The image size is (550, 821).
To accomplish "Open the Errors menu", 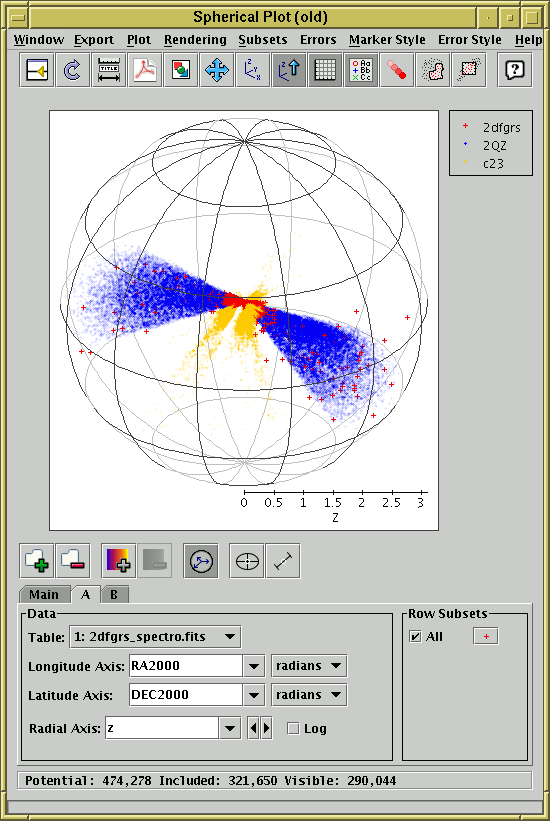I will (x=318, y=40).
